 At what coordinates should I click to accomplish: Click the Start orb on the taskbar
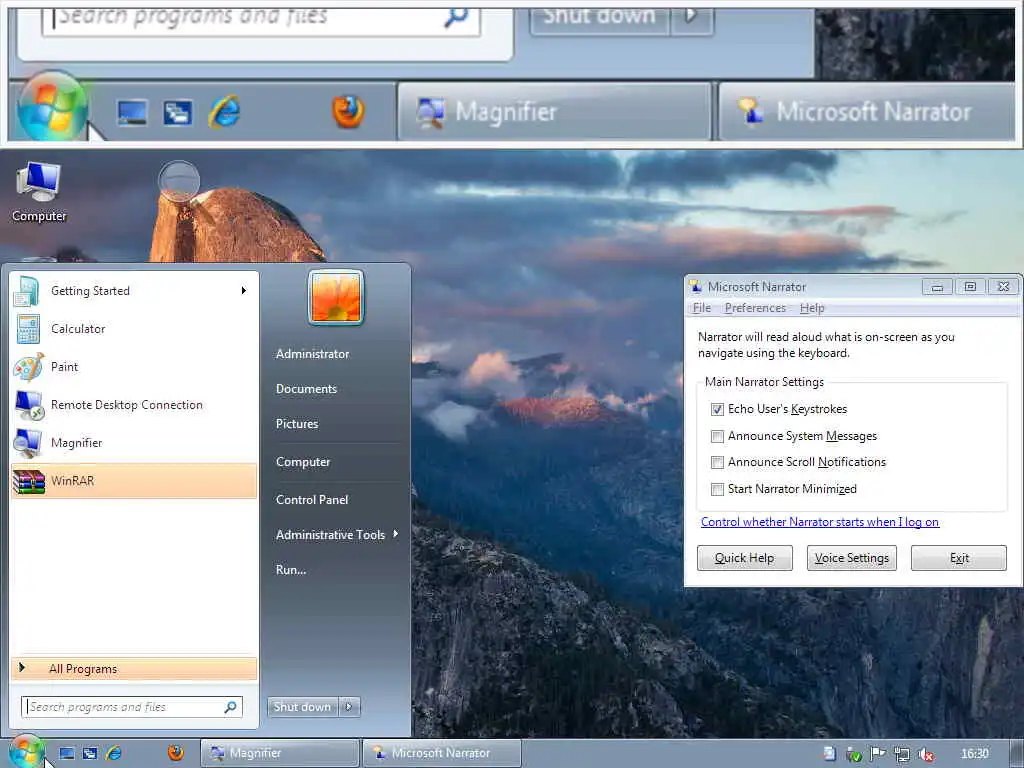26,752
